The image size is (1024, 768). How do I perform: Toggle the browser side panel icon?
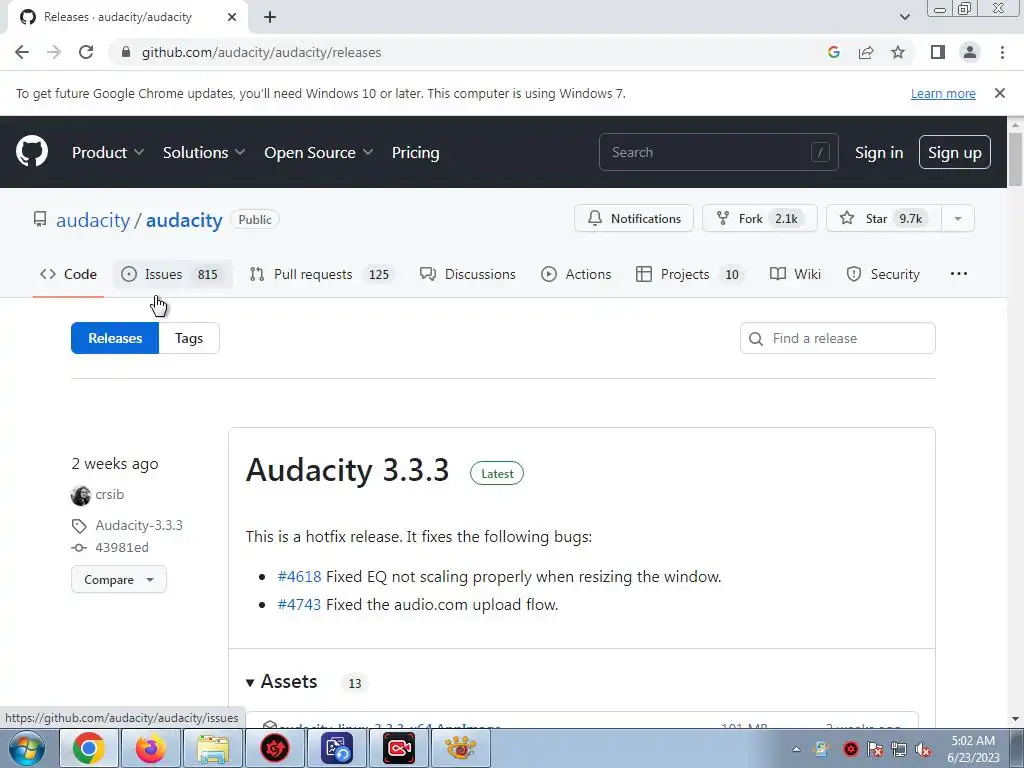click(938, 52)
